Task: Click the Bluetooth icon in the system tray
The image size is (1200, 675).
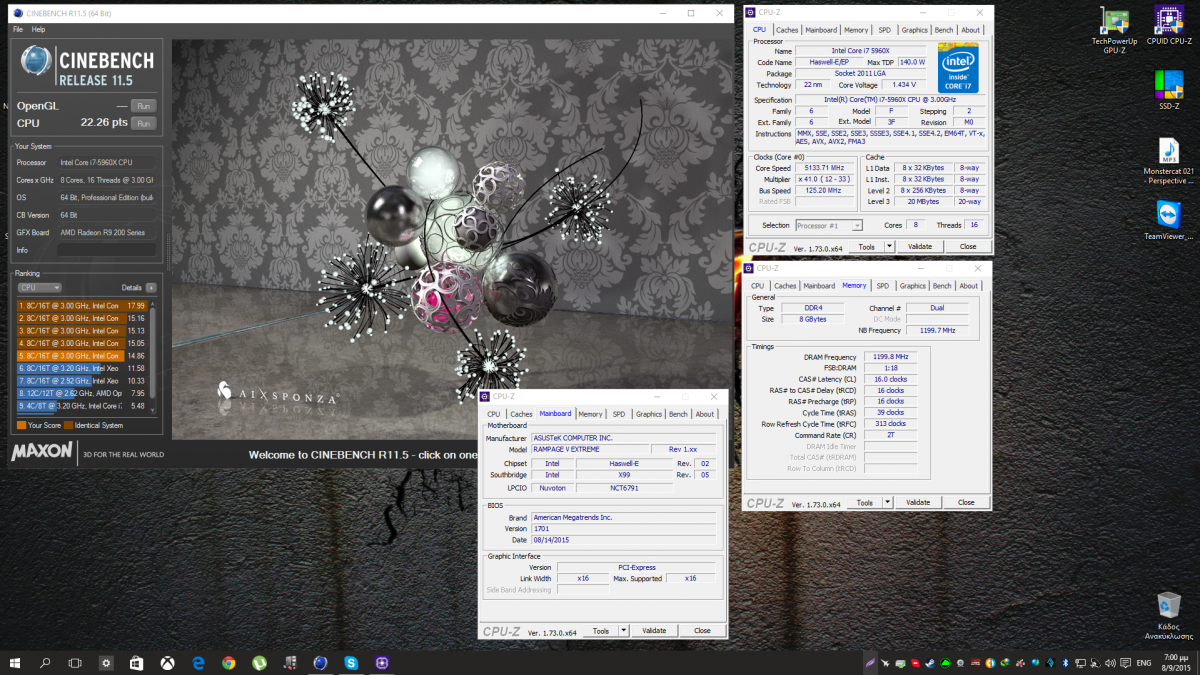Action: pos(1065,663)
